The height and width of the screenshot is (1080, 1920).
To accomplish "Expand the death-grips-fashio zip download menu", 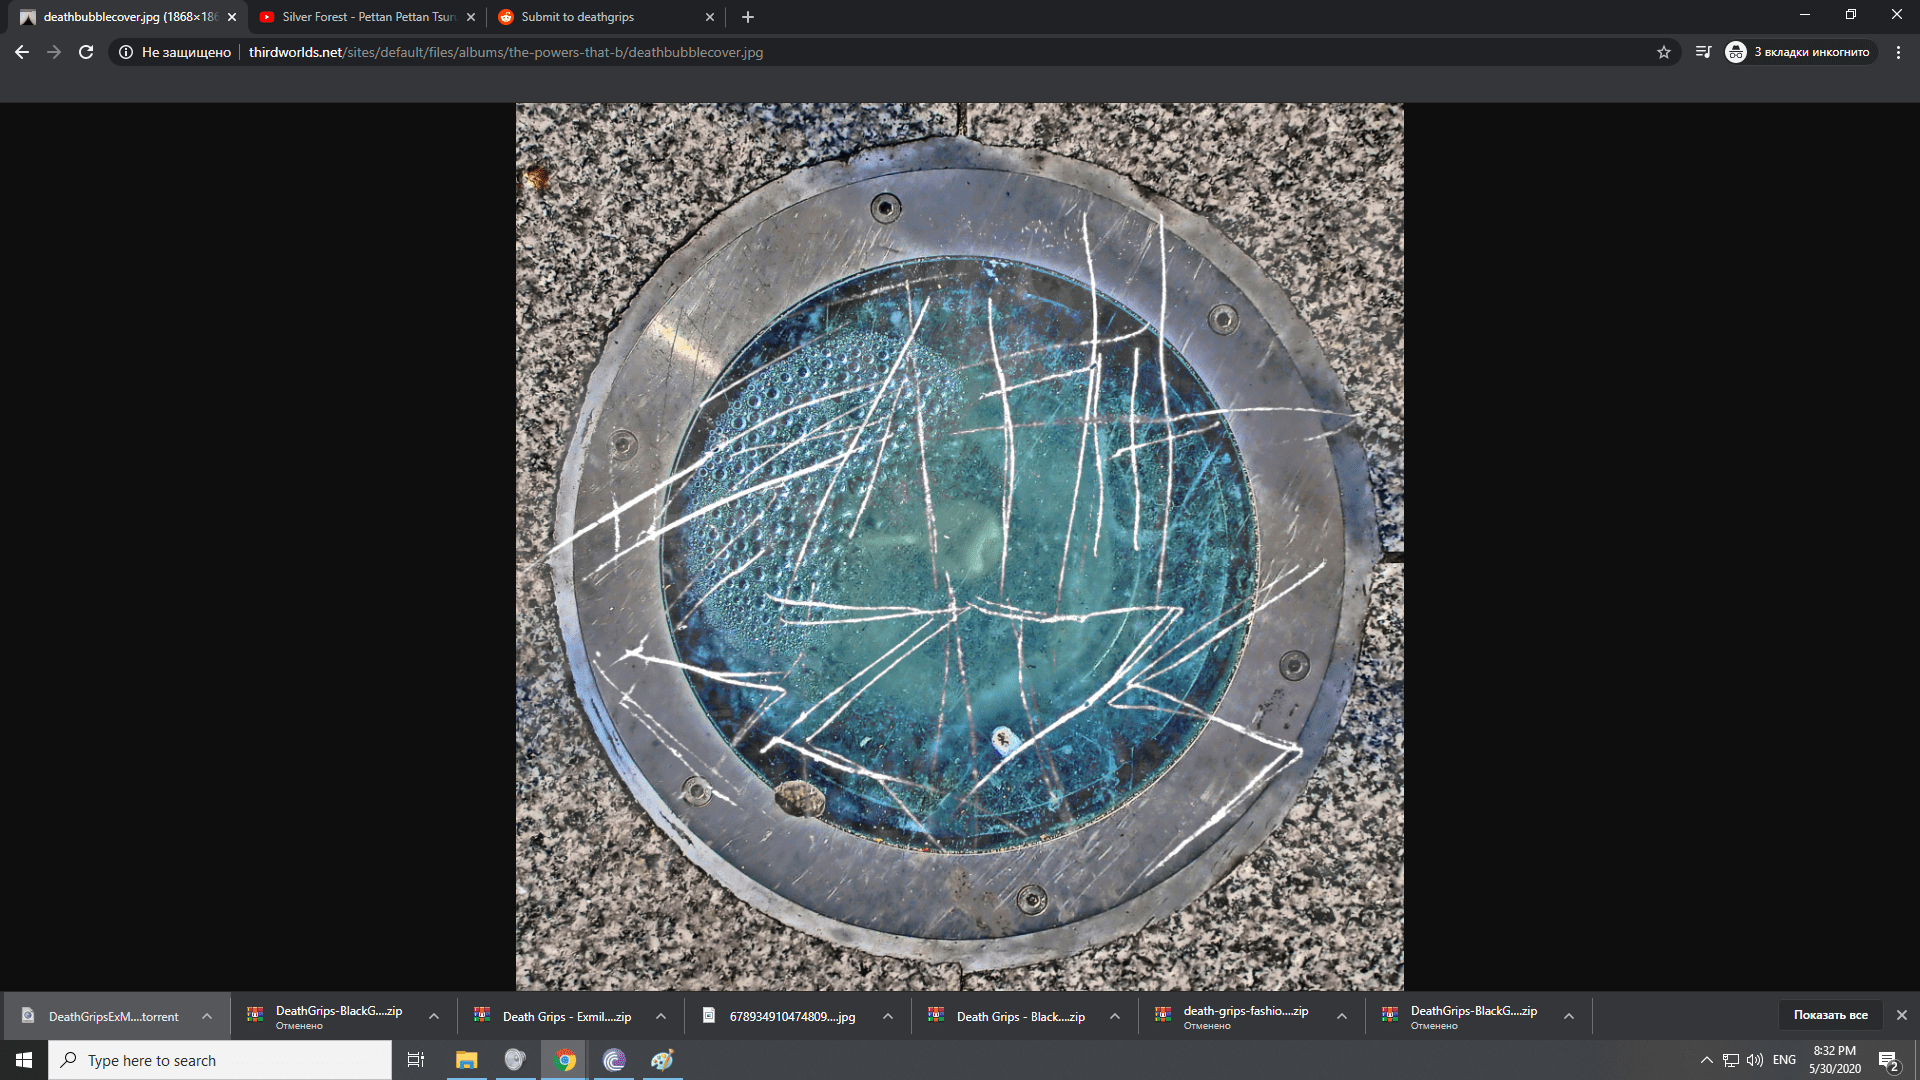I will [1340, 1015].
